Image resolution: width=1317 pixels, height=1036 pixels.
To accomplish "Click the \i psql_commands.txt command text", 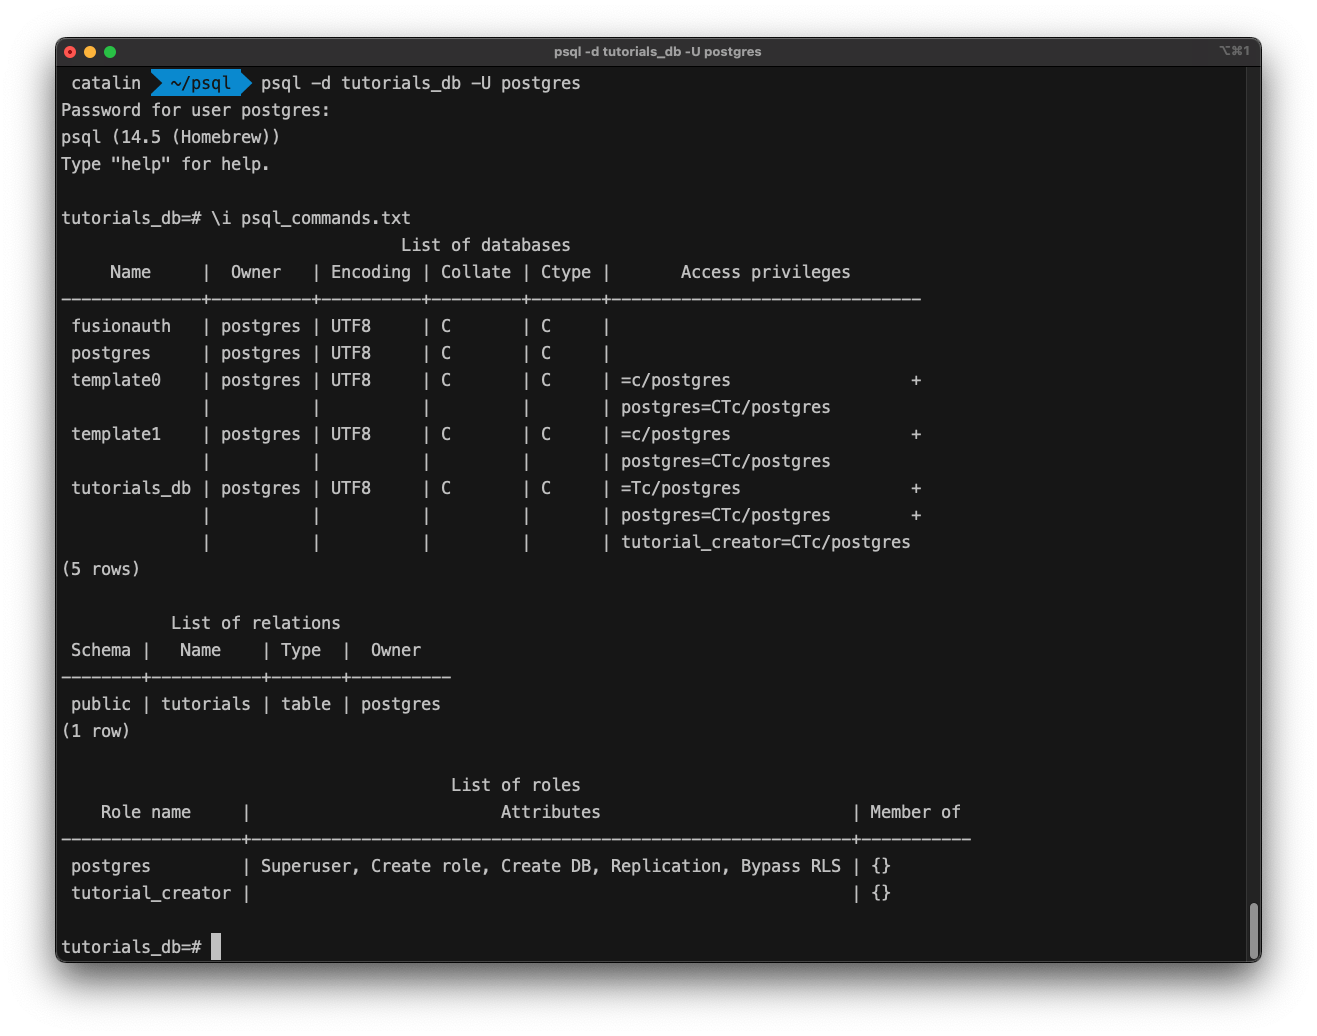I will coord(312,217).
